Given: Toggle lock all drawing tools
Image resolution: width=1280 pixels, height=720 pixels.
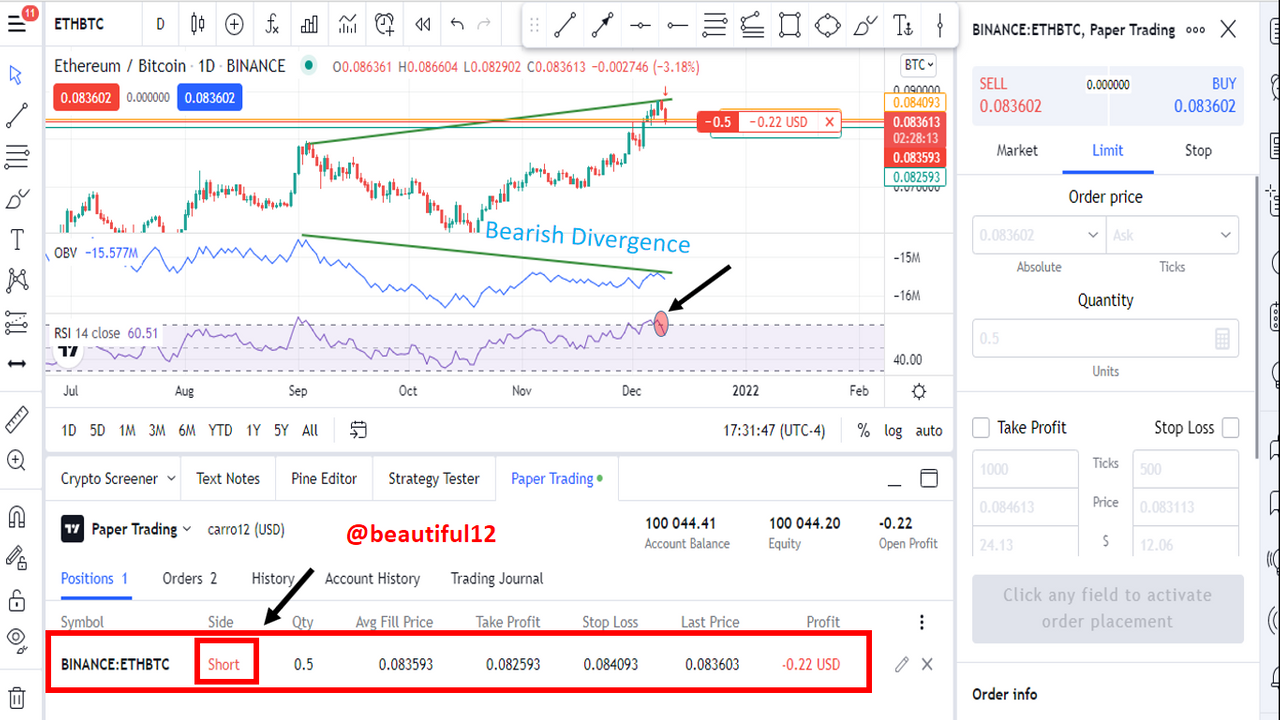Looking at the screenshot, I should coord(17,600).
